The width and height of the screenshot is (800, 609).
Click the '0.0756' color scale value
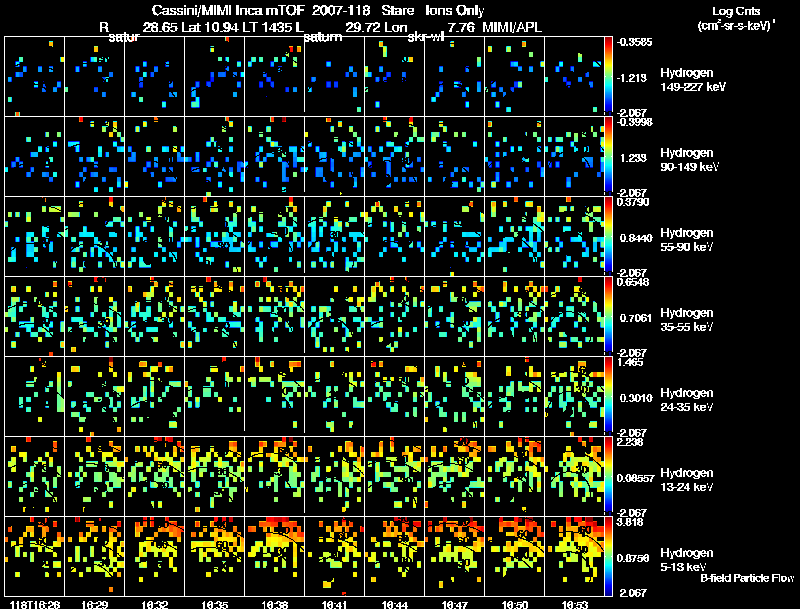[x=633, y=558]
